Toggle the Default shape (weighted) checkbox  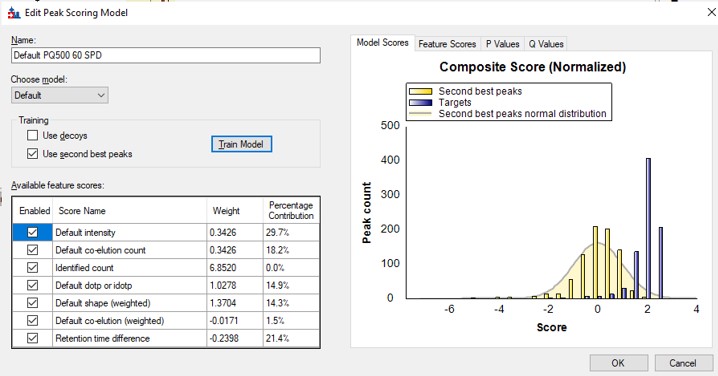click(32, 303)
